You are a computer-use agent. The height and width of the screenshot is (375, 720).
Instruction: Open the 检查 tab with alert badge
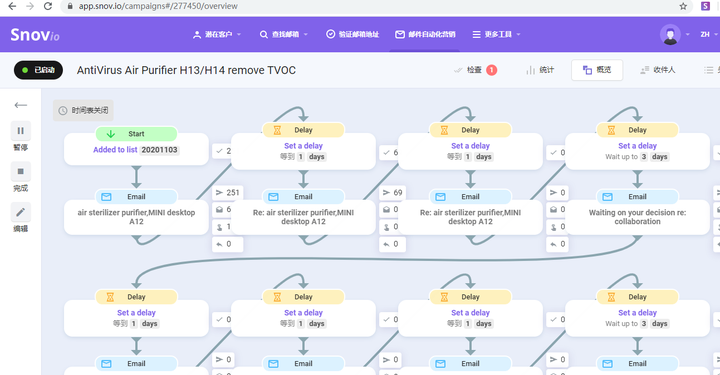(474, 70)
